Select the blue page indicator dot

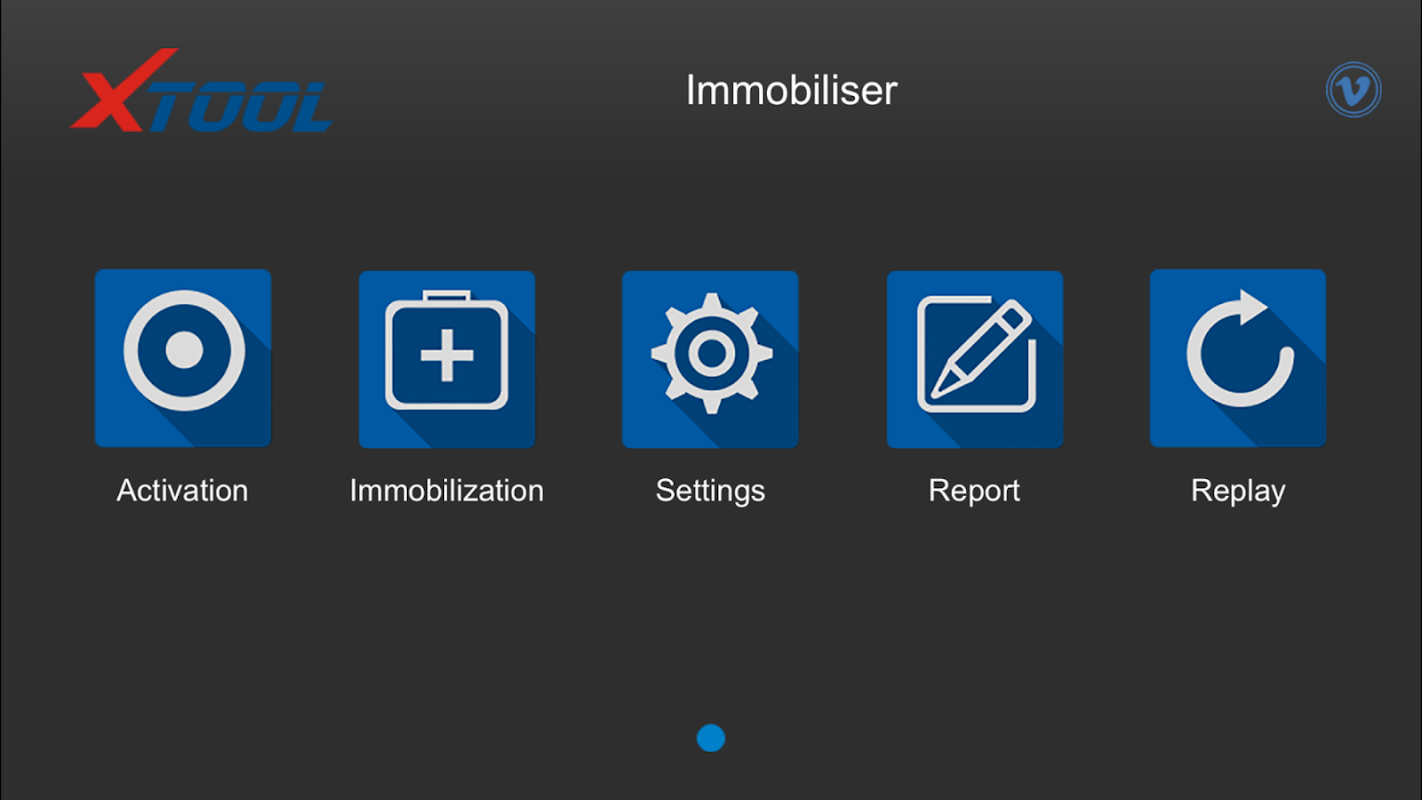tap(711, 738)
